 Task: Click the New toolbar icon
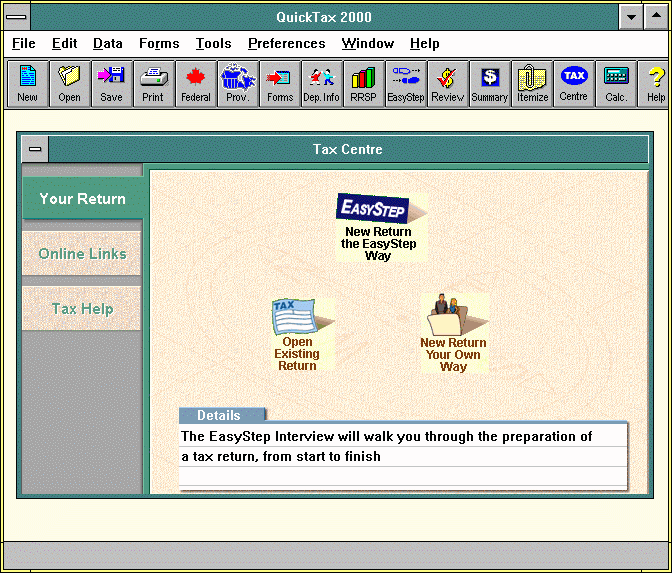(x=27, y=84)
